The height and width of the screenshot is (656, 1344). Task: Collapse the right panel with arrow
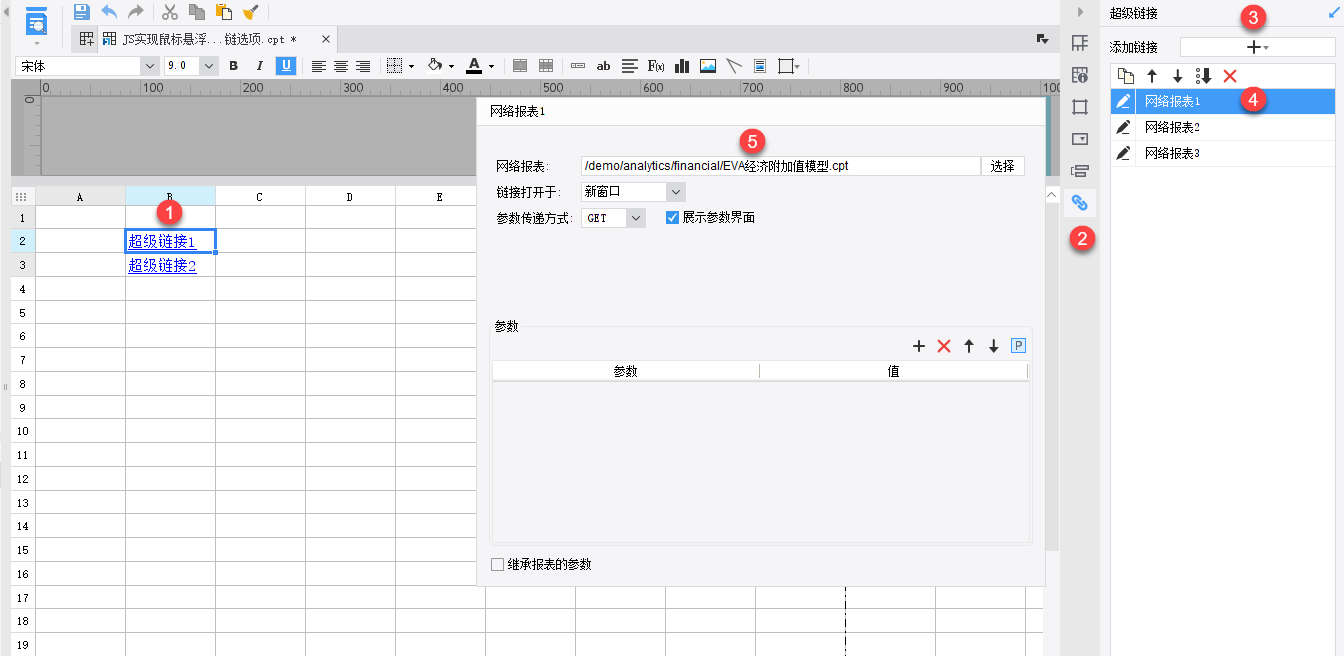point(1080,12)
